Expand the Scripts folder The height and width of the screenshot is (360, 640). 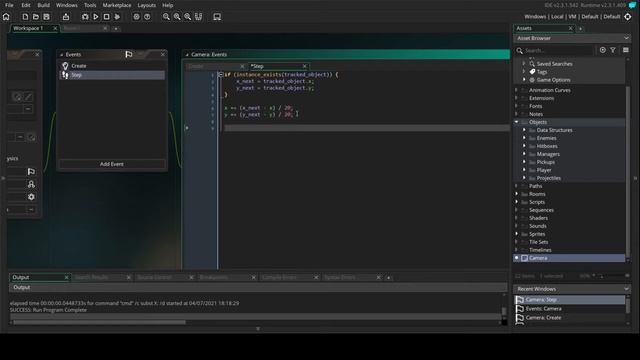click(516, 202)
